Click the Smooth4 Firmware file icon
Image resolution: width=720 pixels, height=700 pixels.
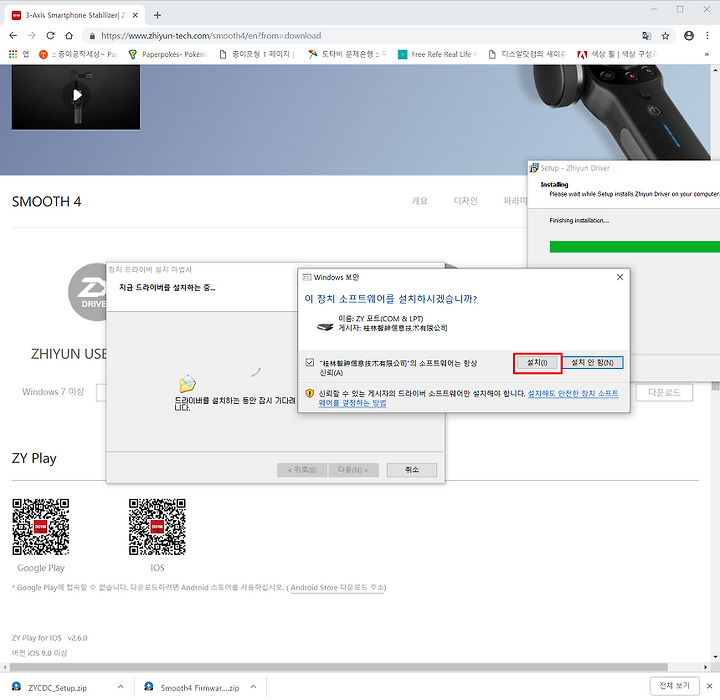[149, 687]
